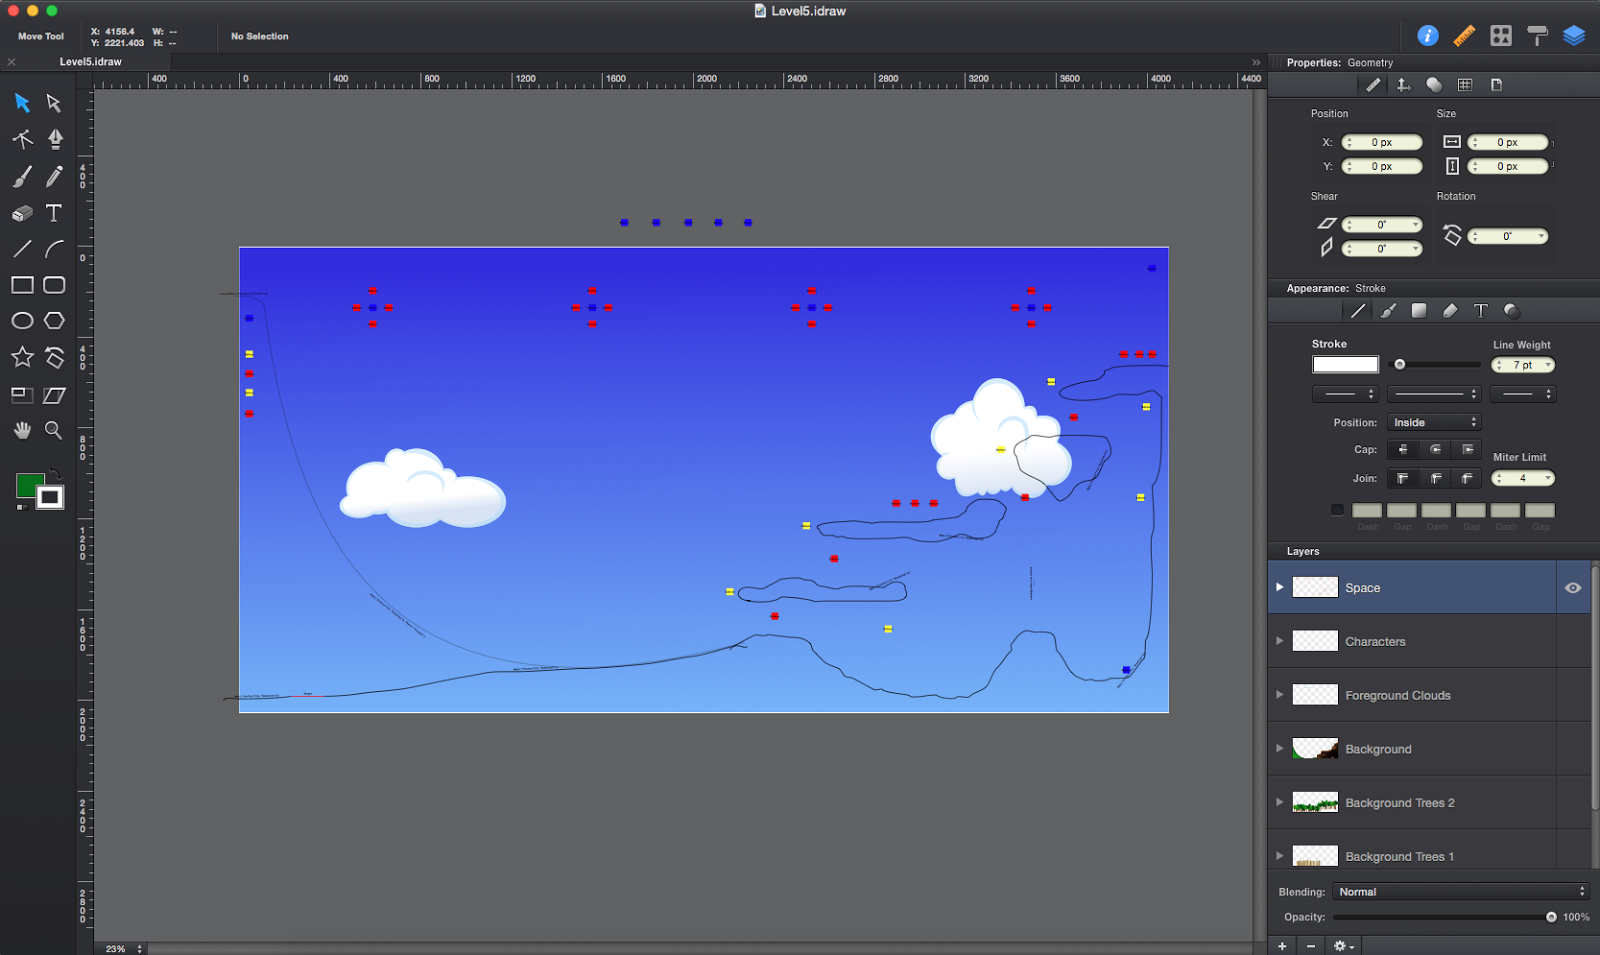
Task: Open the Blending mode dropdown
Action: click(x=1461, y=892)
